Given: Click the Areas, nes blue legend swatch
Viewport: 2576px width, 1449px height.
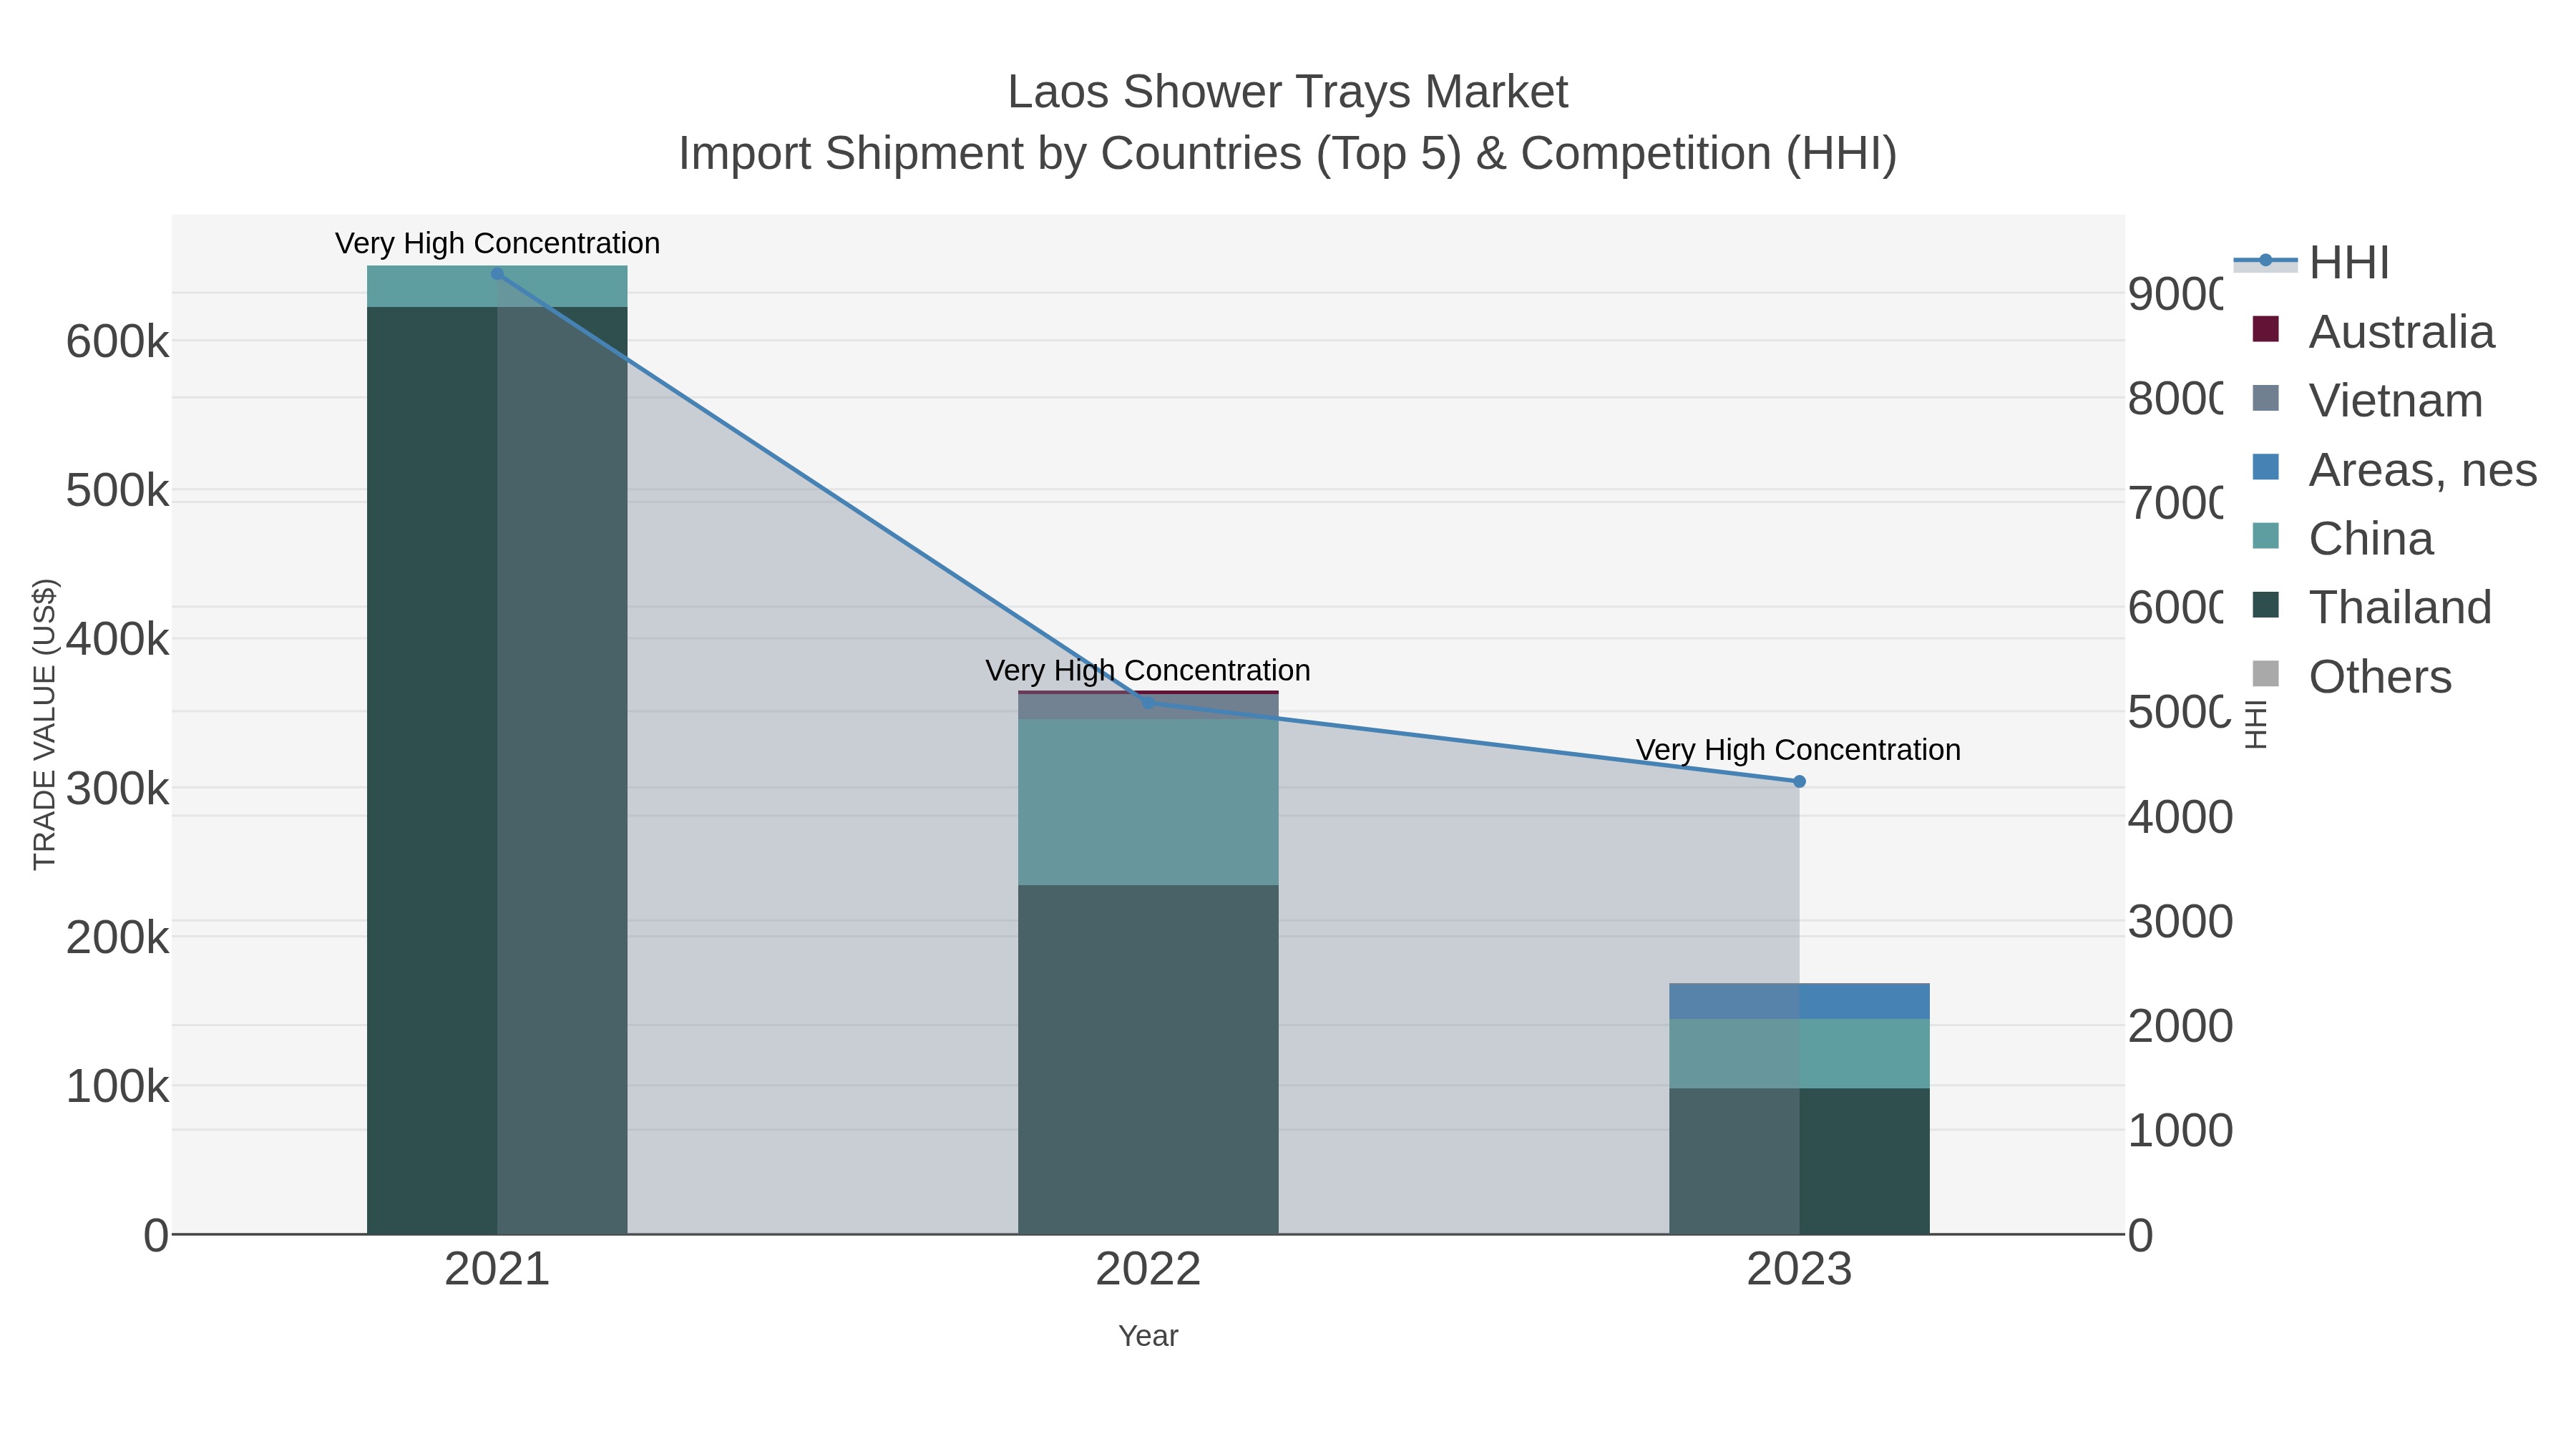Looking at the screenshot, I should pos(2265,467).
